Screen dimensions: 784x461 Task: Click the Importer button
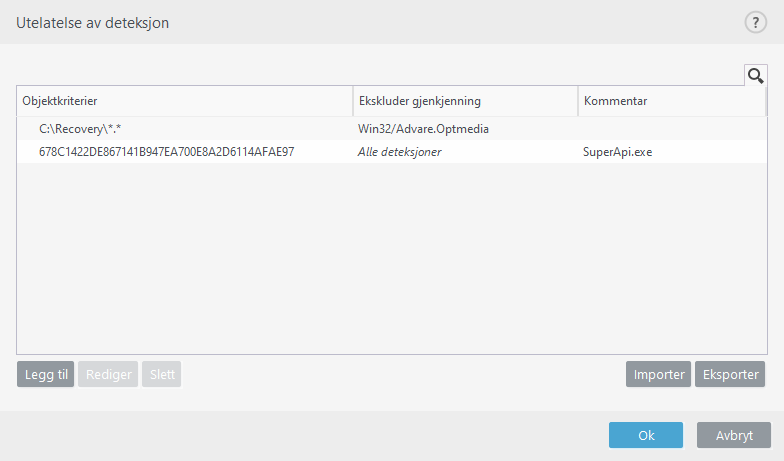point(658,374)
